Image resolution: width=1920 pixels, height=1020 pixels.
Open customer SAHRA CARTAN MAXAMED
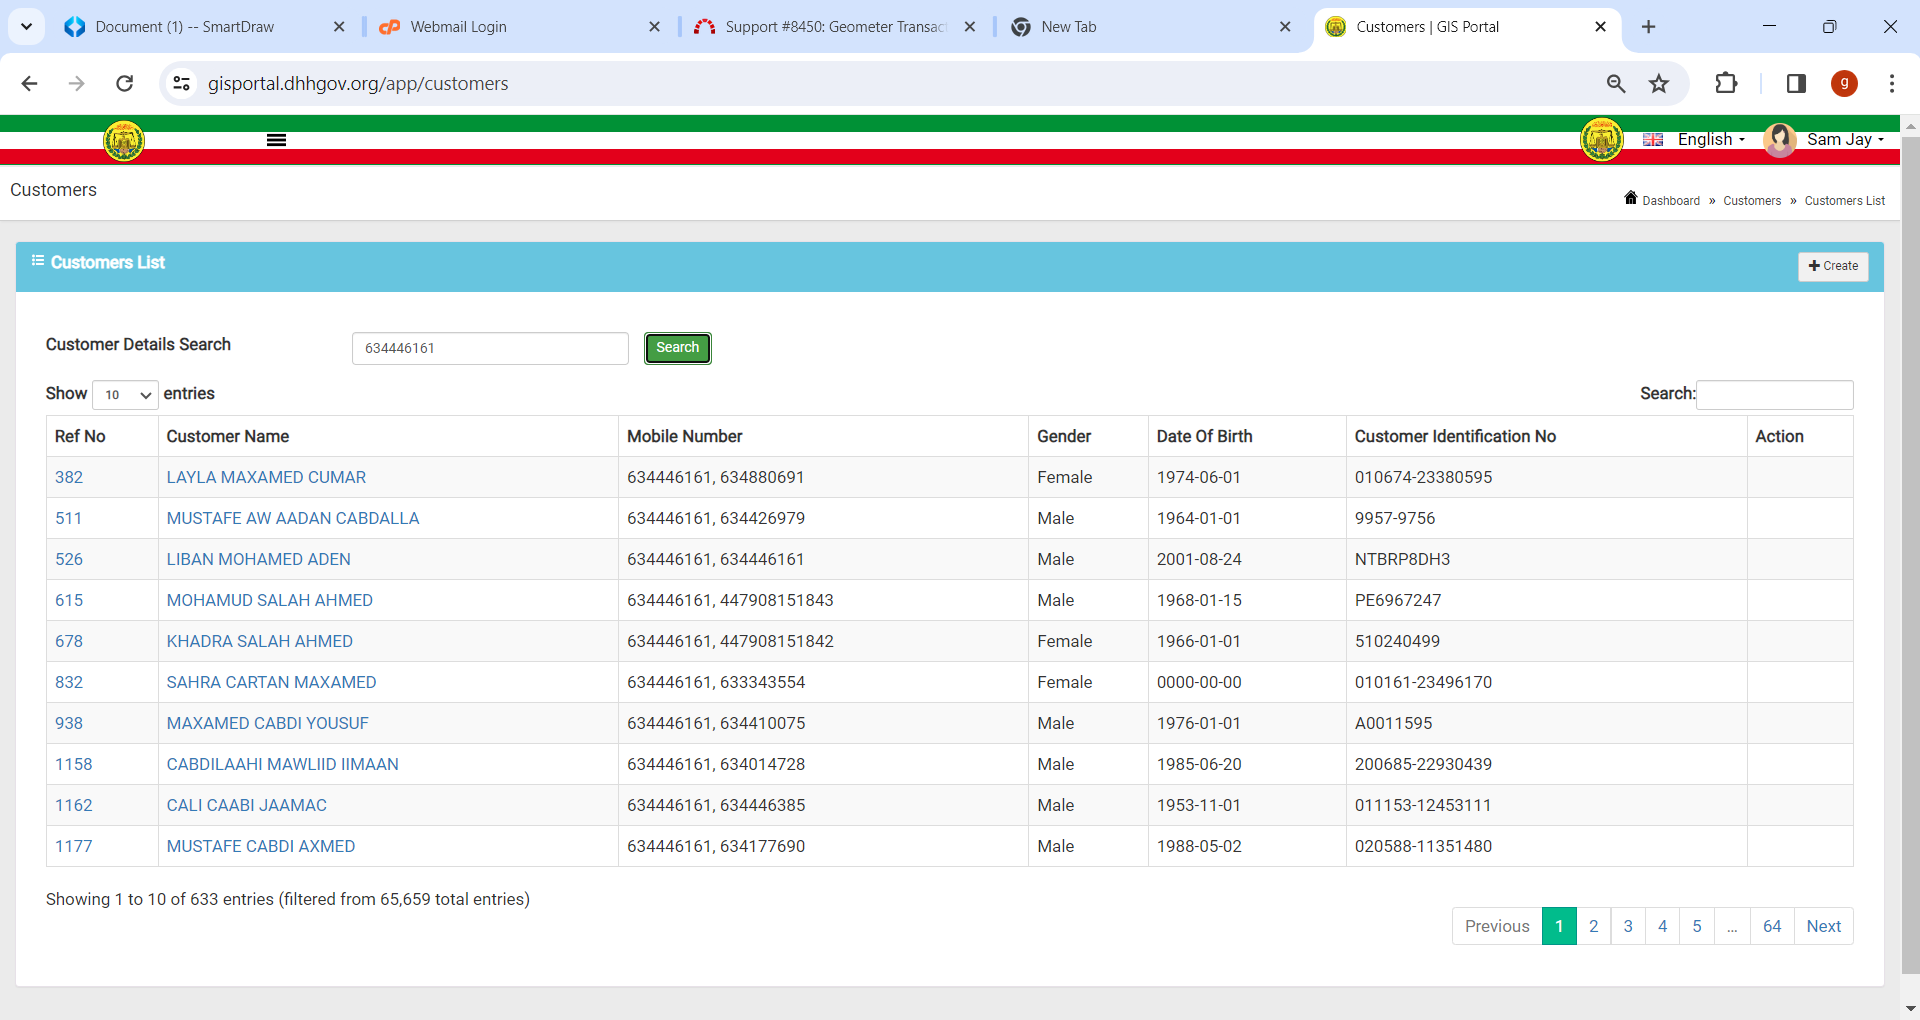click(271, 682)
